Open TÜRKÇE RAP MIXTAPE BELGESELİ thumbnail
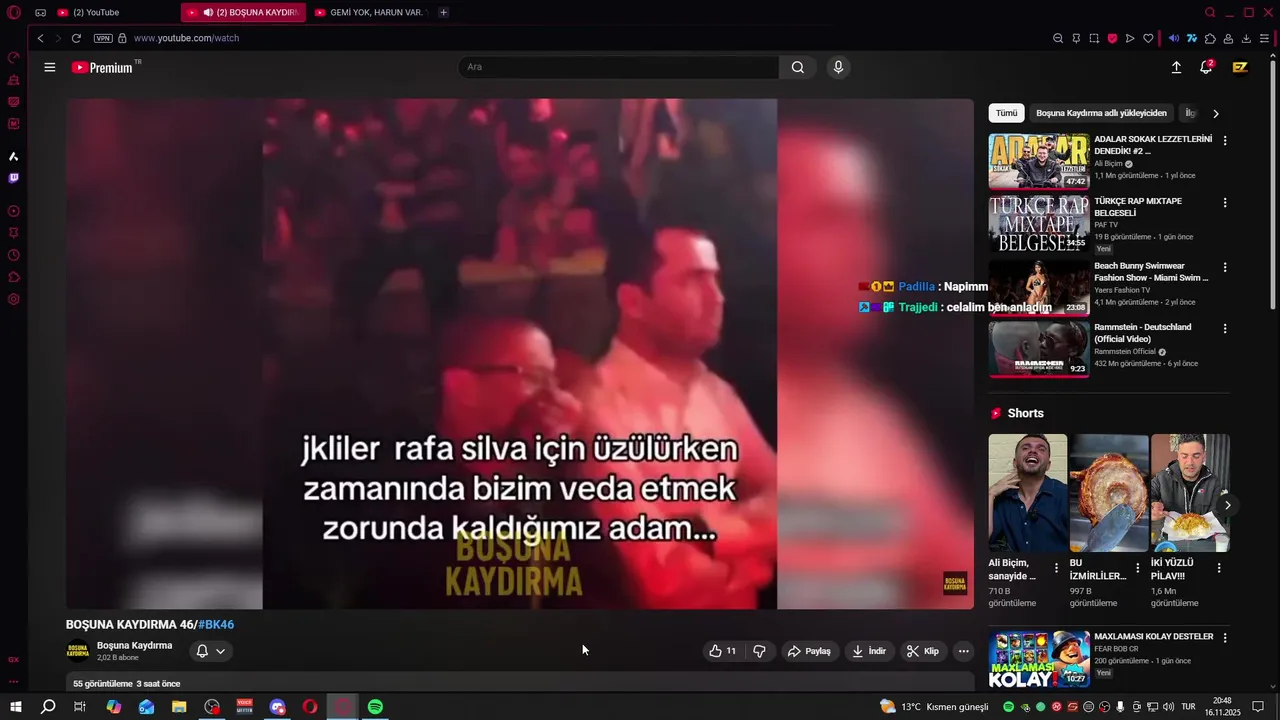 click(1039, 222)
